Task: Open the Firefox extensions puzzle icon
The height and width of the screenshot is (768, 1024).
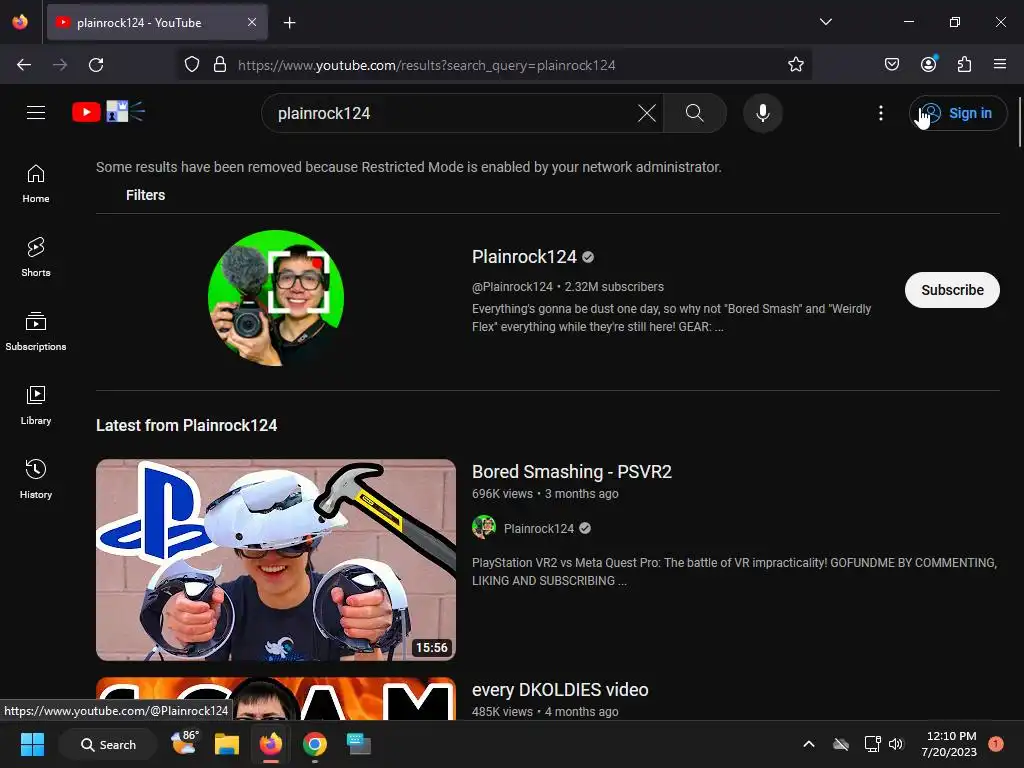Action: (964, 64)
